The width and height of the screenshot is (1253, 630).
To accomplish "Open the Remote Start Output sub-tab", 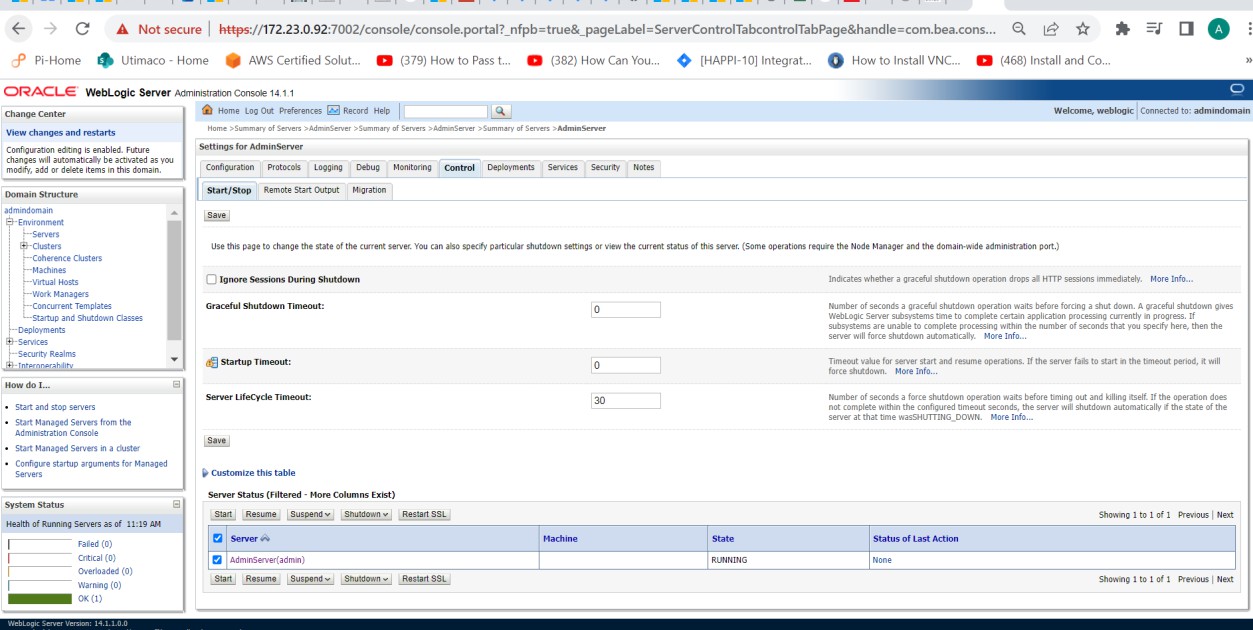I will tap(301, 190).
